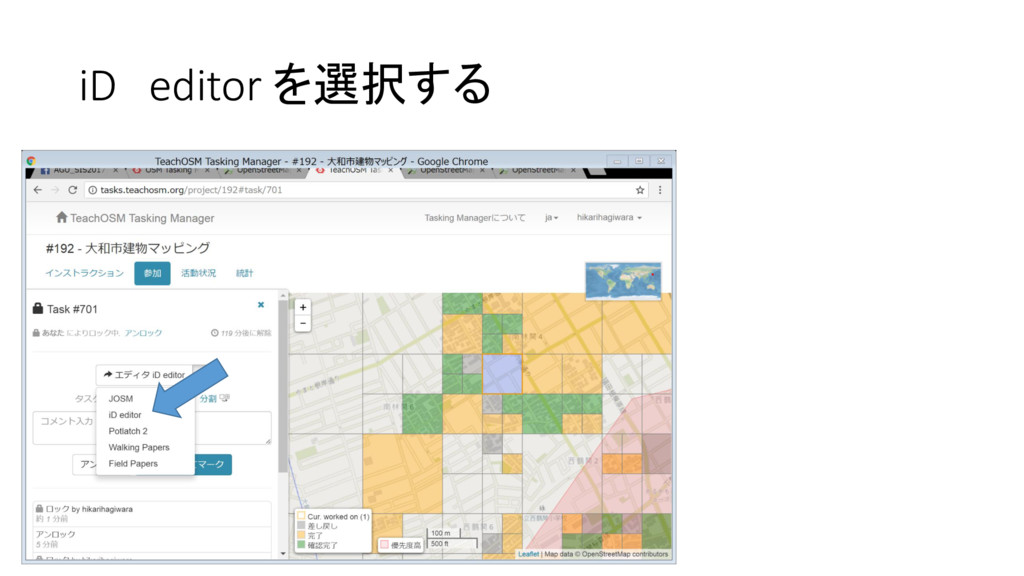The image size is (1024, 576).
Task: Click the split icon next to 分割
Action: click(224, 398)
